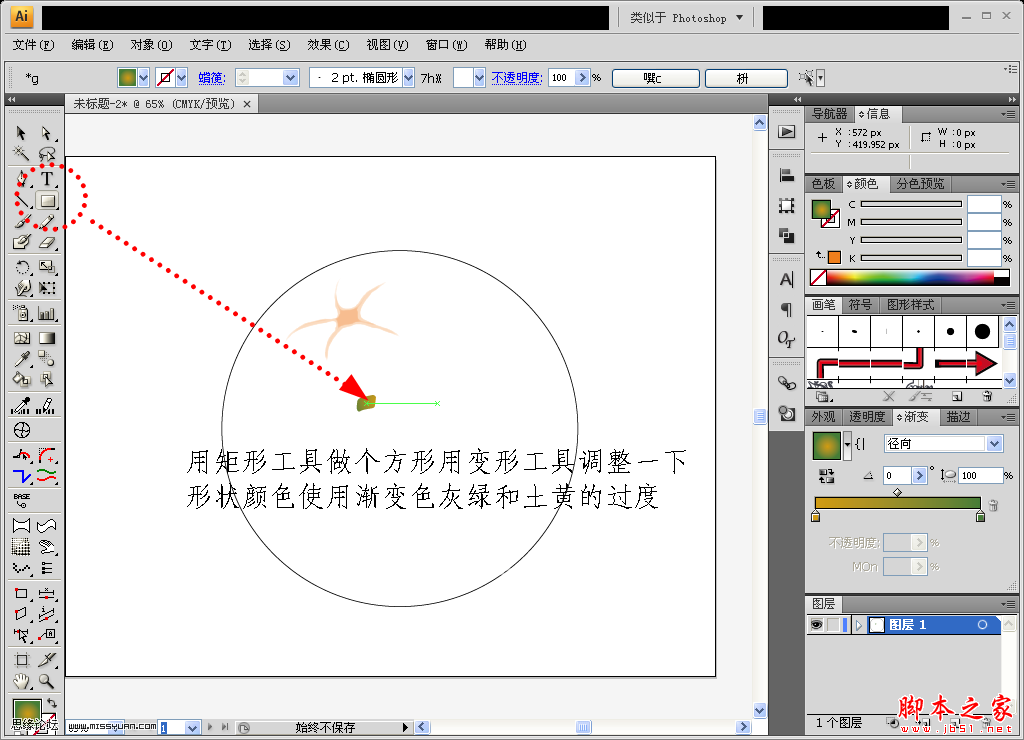Click the gradient angle input field

[x=897, y=475]
